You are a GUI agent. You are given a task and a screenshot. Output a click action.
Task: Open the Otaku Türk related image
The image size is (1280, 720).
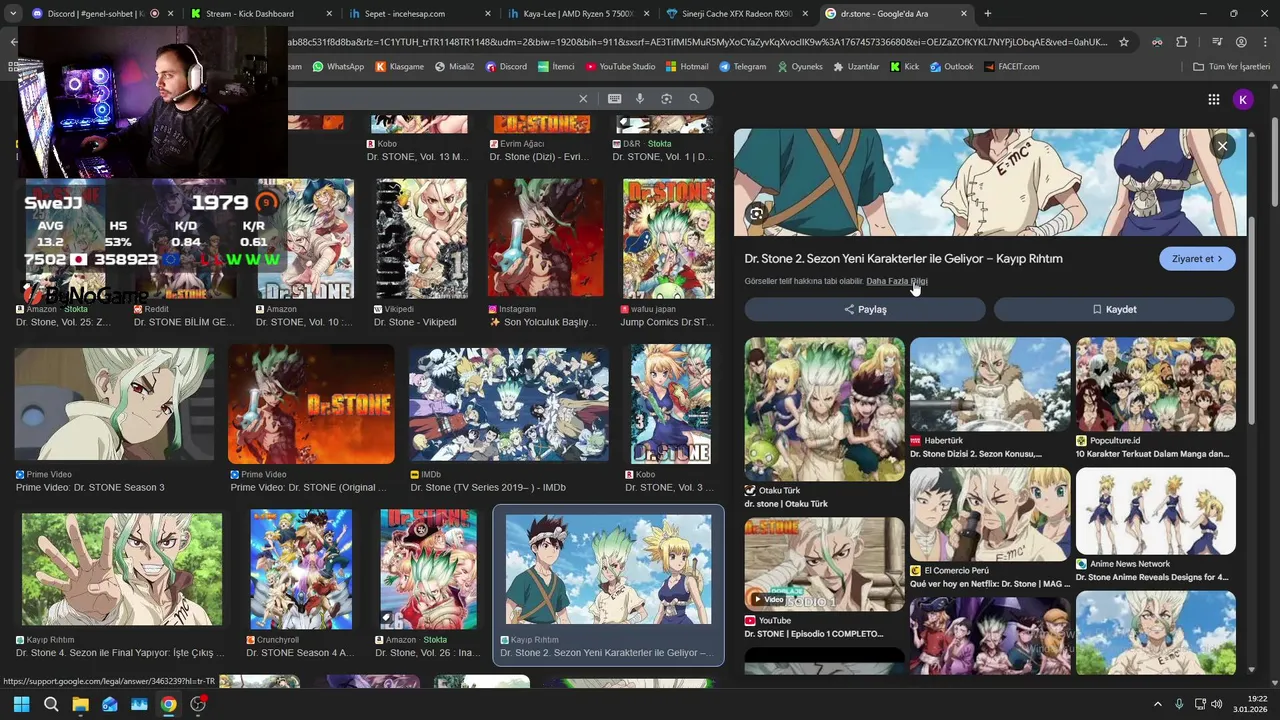[x=824, y=409]
